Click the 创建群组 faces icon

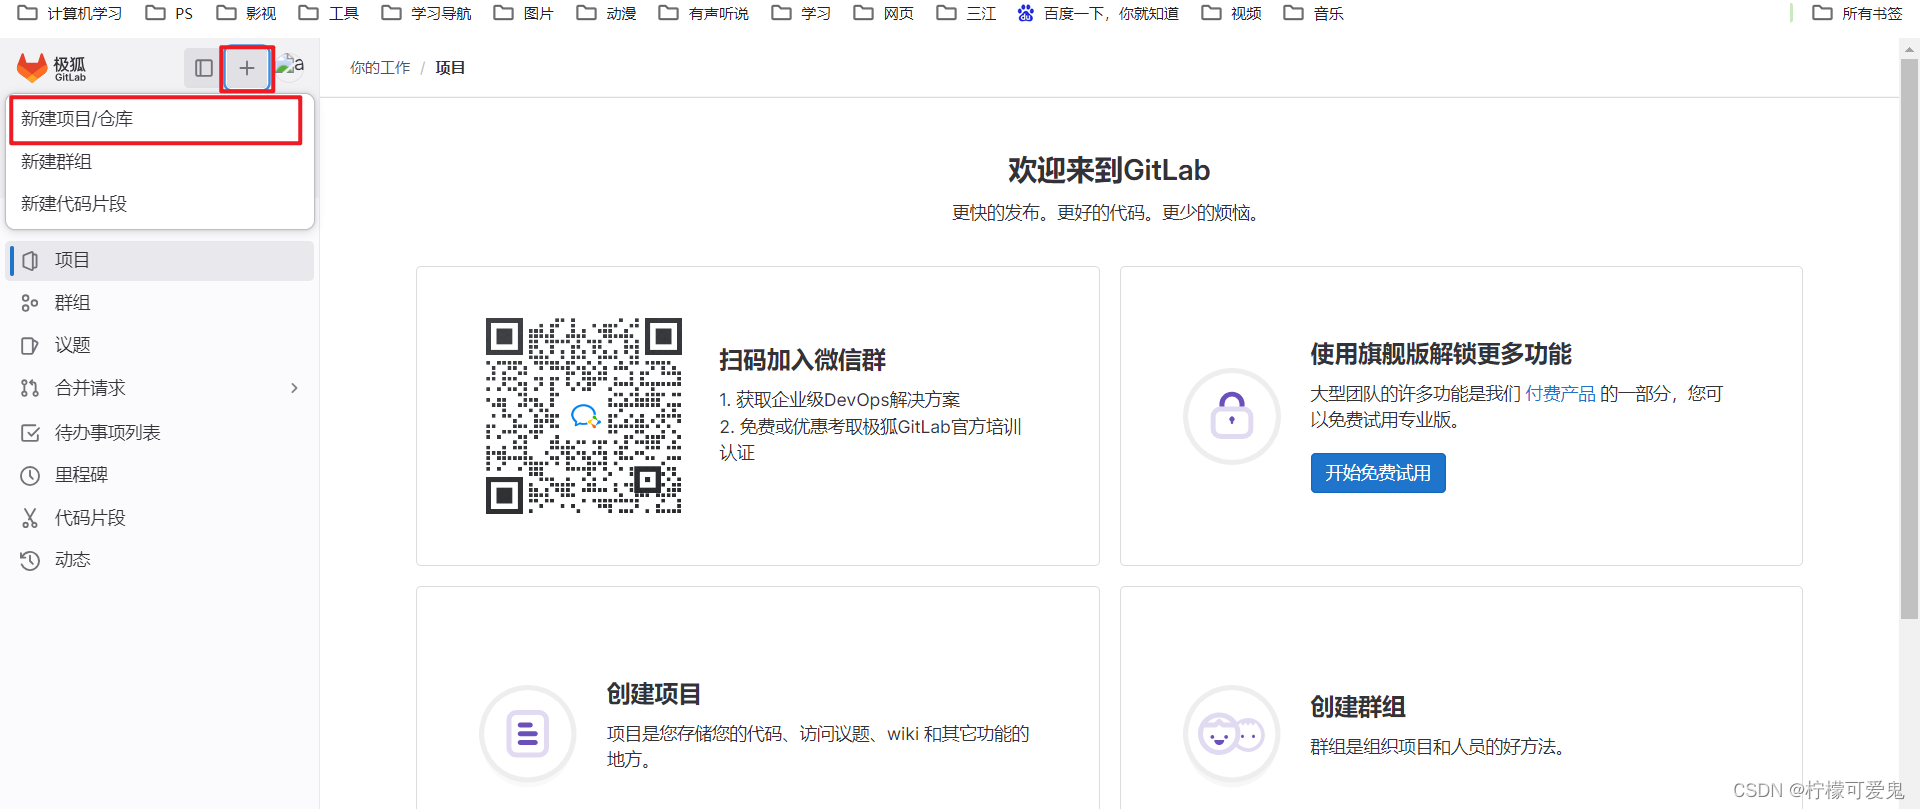coord(1232,734)
